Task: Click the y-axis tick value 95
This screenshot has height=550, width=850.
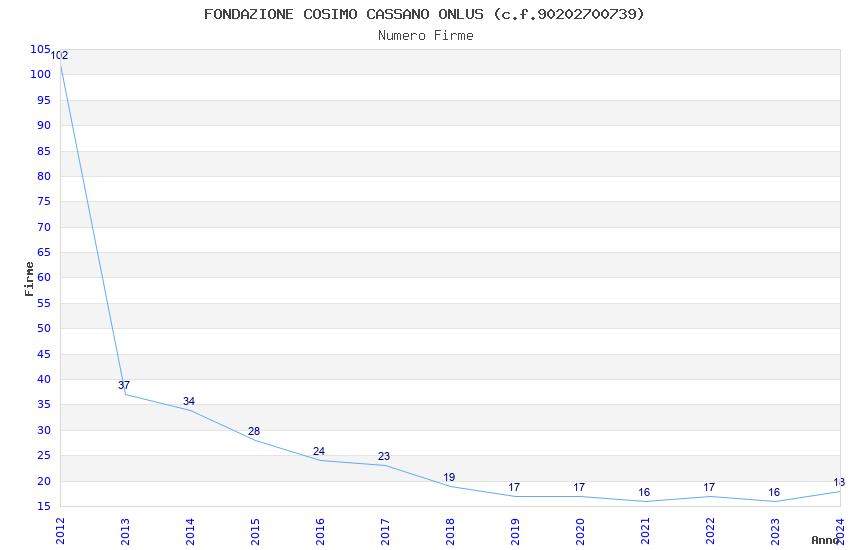Action: tap(44, 100)
